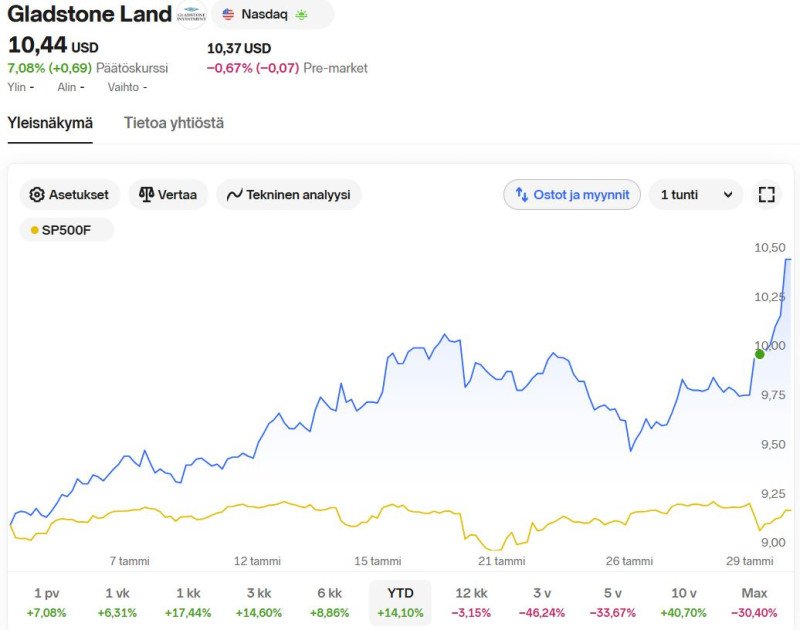Click the Gladstone company logo icon
Viewport: 800px width, 630px height.
pyautogui.click(x=191, y=15)
